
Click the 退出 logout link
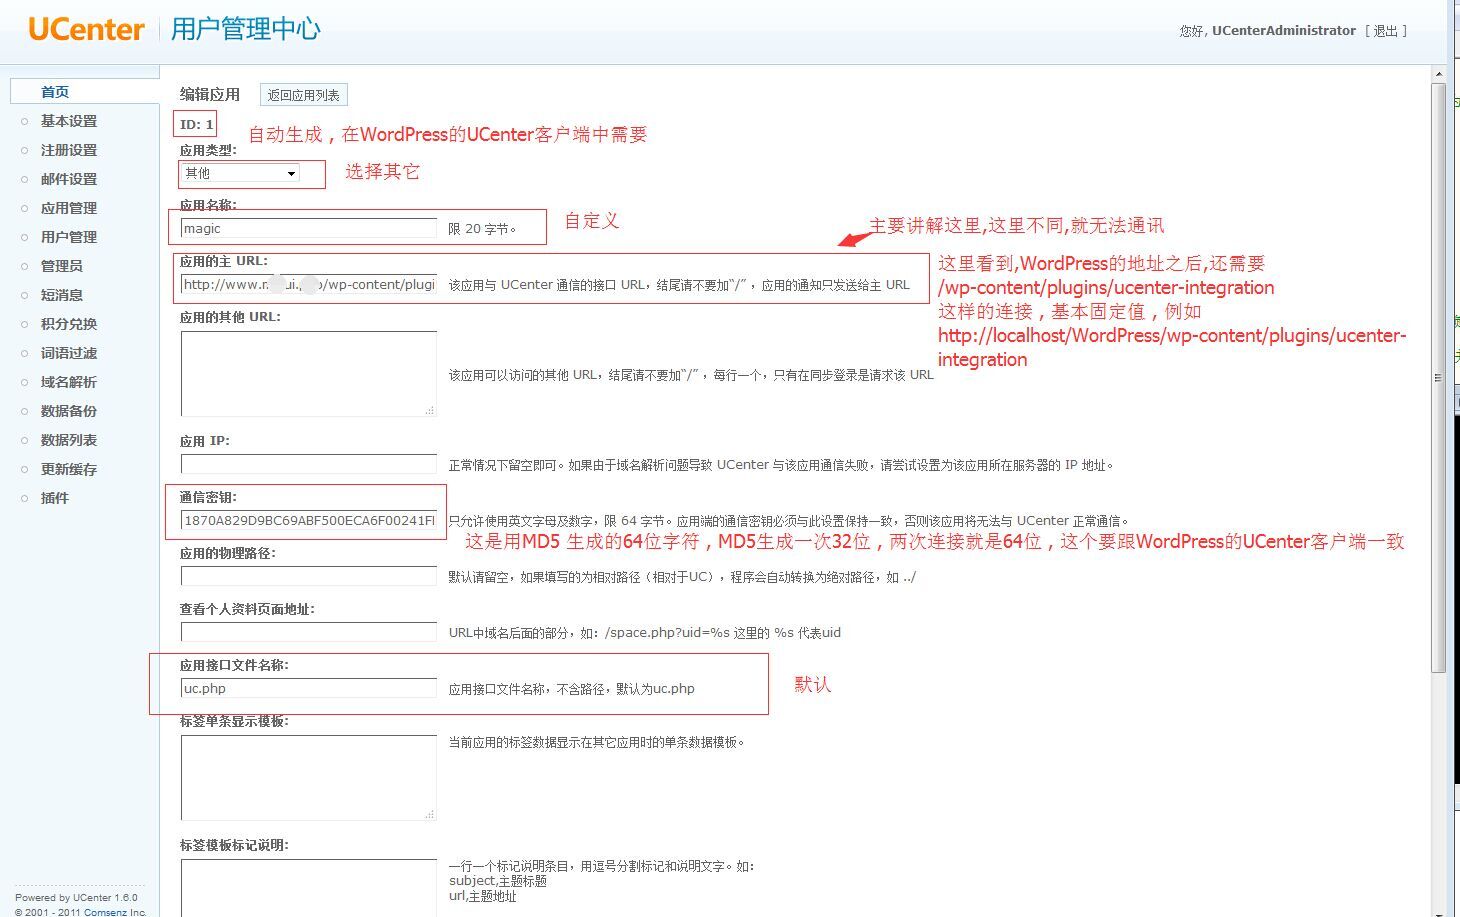click(1386, 31)
